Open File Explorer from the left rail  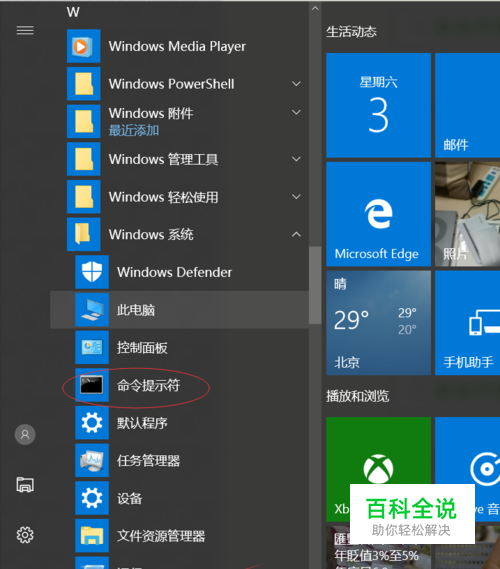(x=25, y=484)
